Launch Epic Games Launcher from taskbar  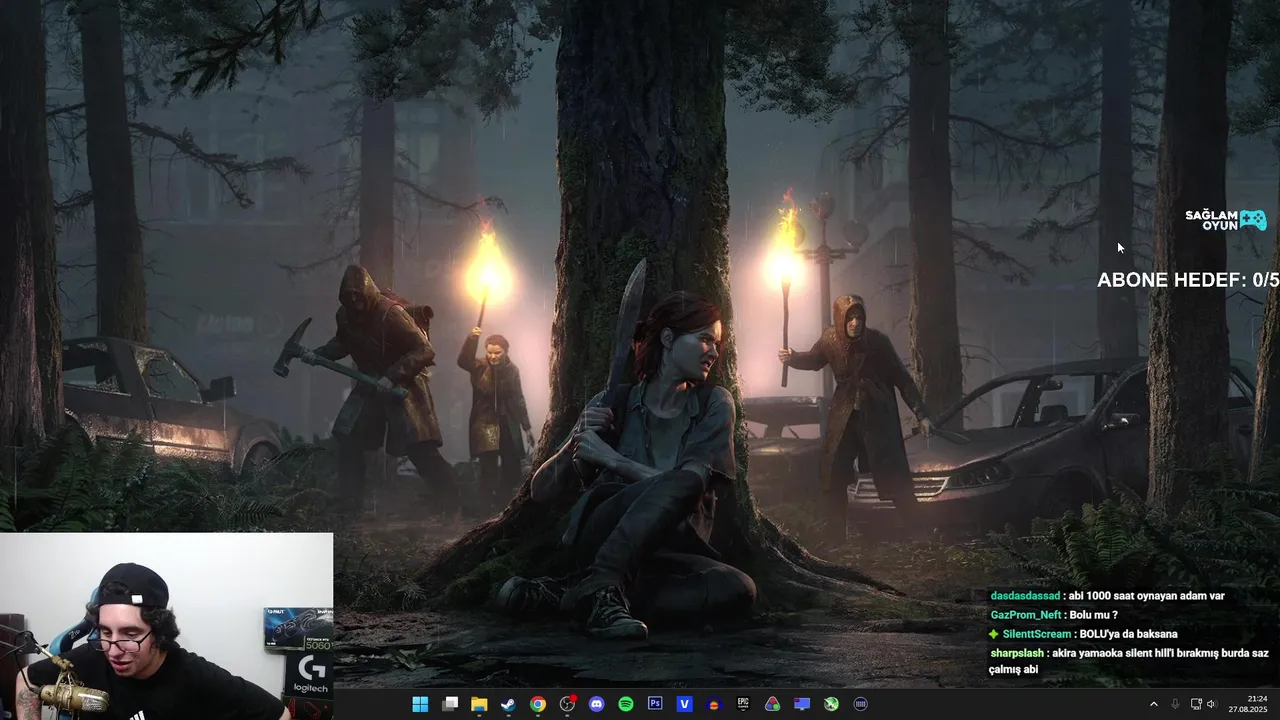[x=743, y=704]
